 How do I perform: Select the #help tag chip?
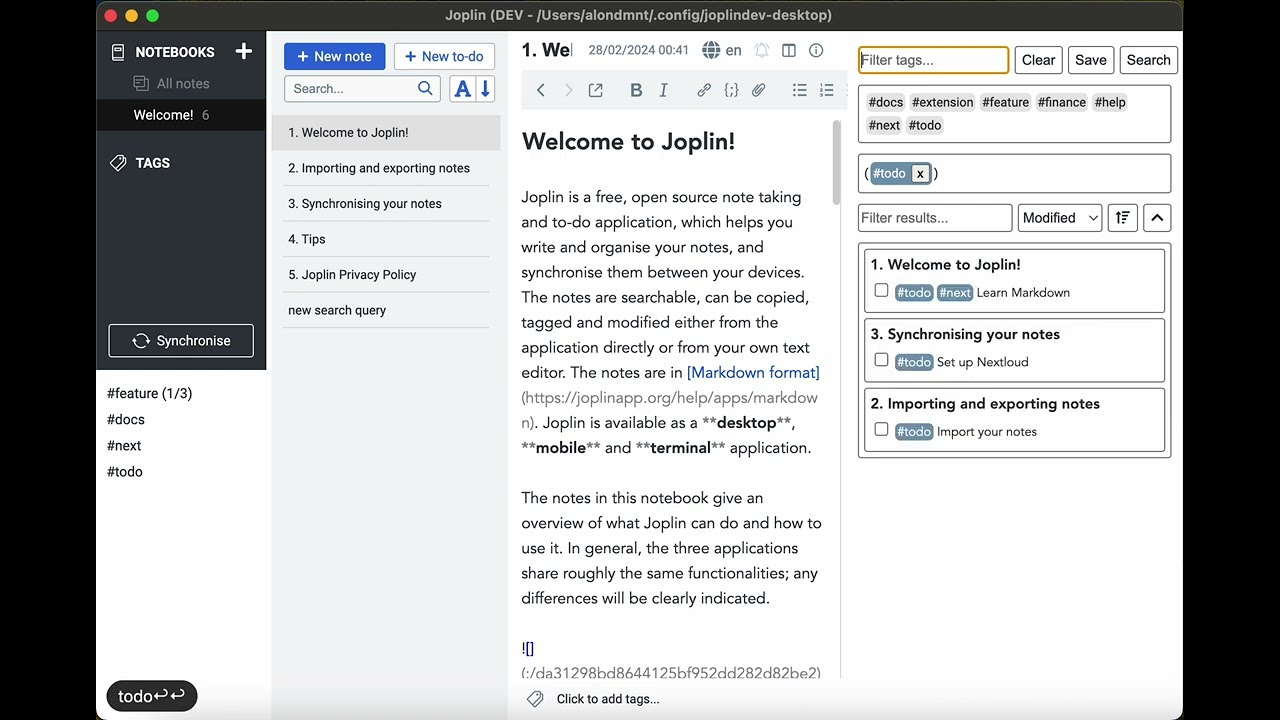click(1110, 102)
